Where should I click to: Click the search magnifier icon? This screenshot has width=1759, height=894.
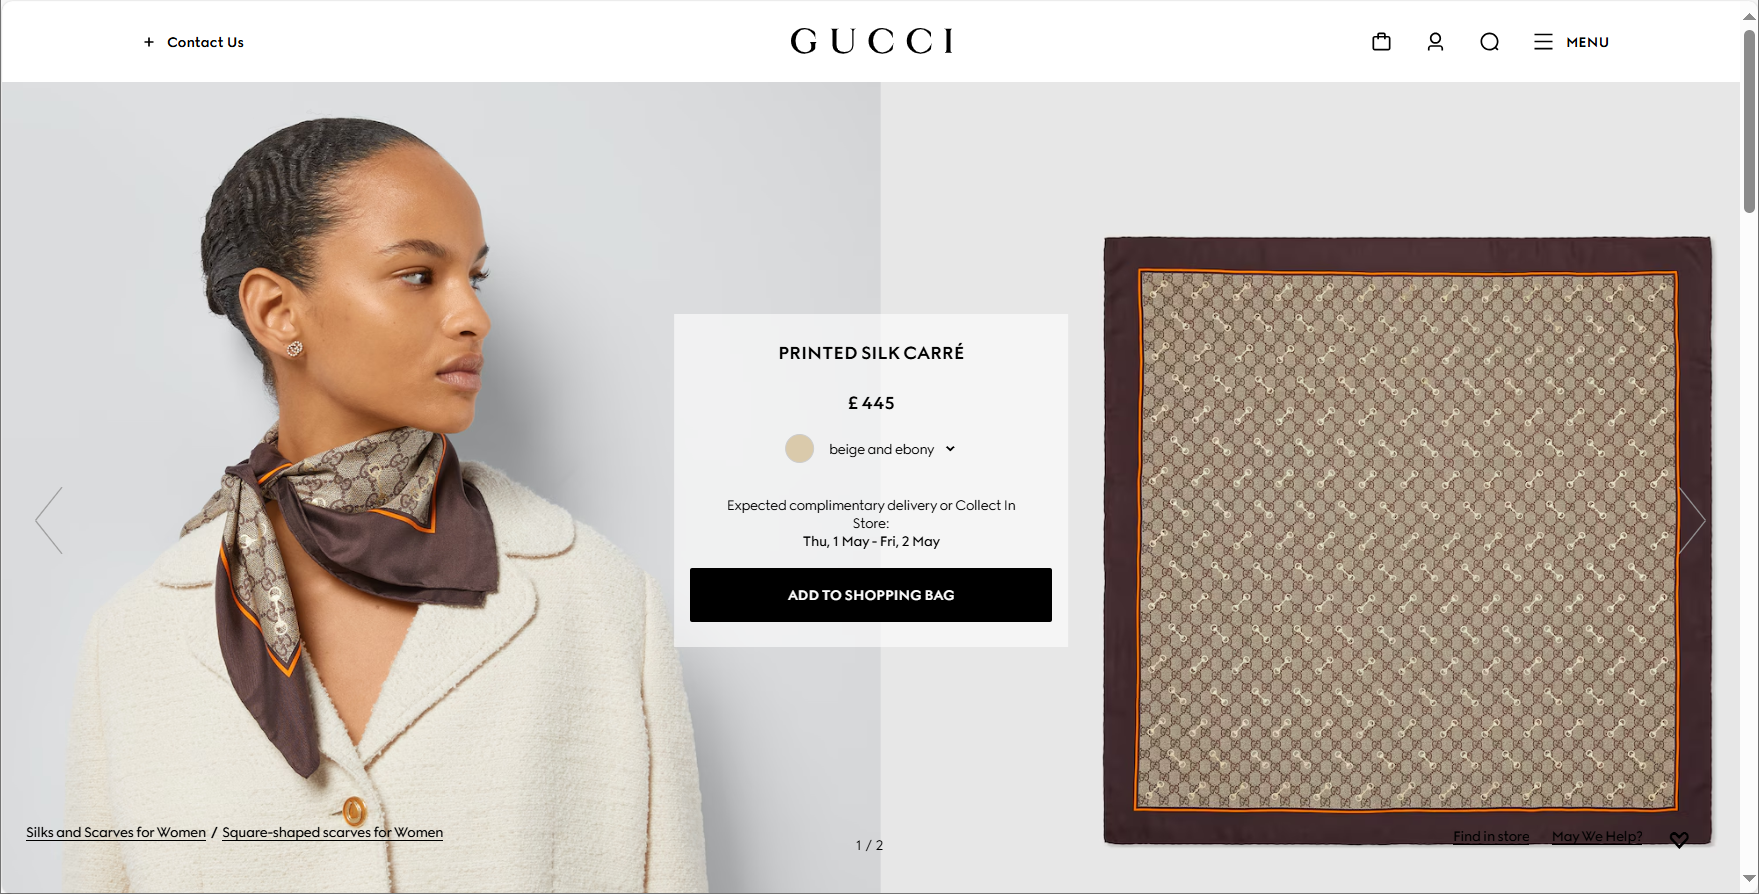pos(1489,42)
